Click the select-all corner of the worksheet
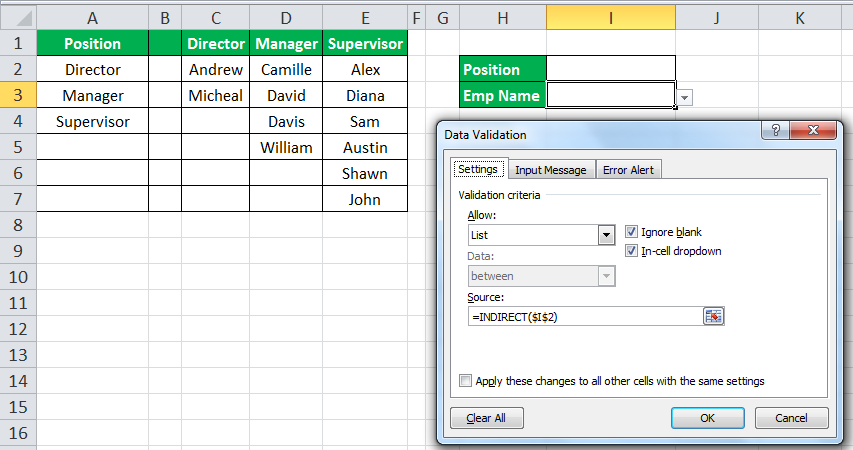853x450 pixels. click(18, 18)
